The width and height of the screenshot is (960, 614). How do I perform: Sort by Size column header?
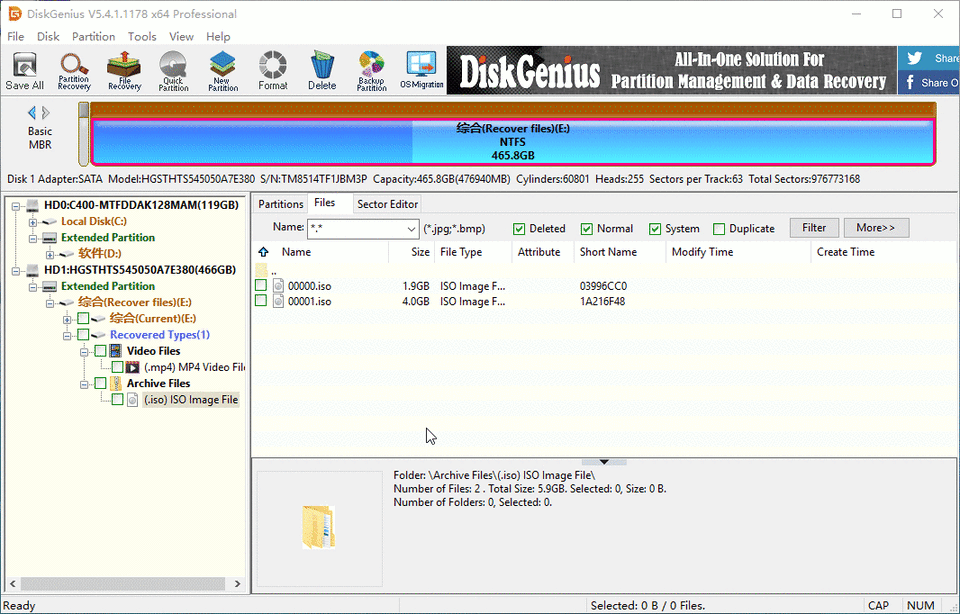(x=411, y=252)
